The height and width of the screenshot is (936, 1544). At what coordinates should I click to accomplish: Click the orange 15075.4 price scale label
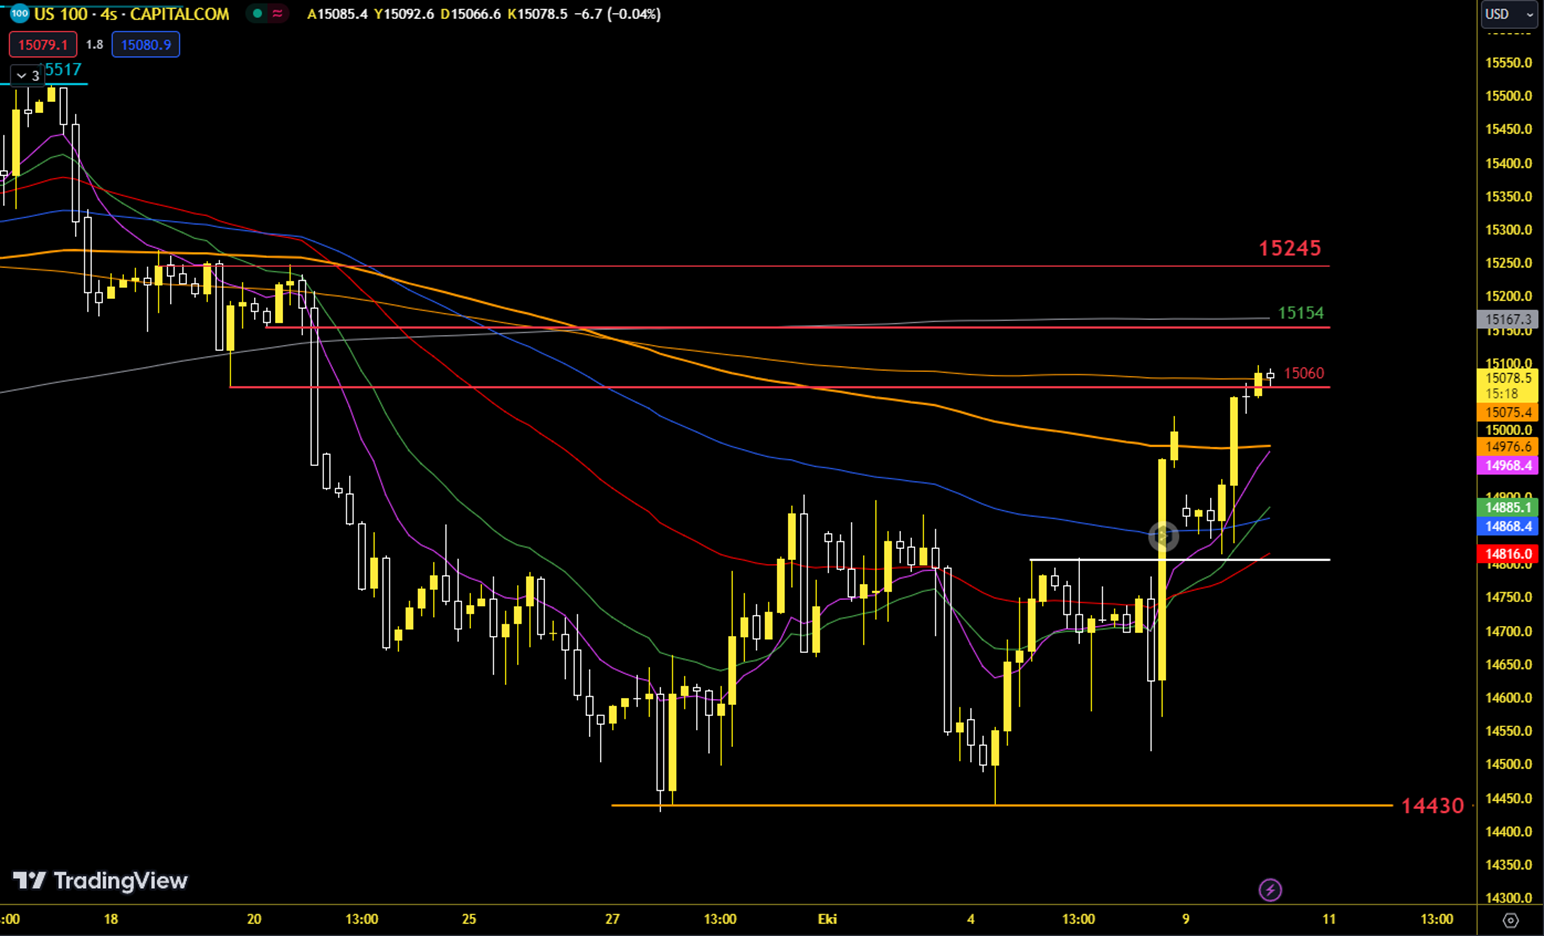1508,412
